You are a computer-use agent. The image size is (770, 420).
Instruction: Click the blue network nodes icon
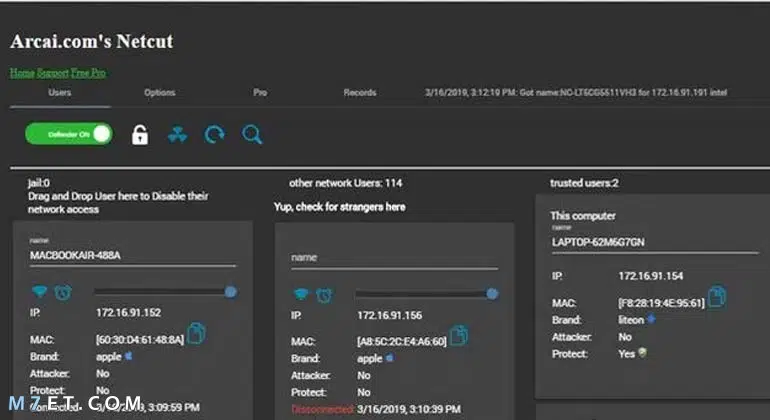(177, 135)
